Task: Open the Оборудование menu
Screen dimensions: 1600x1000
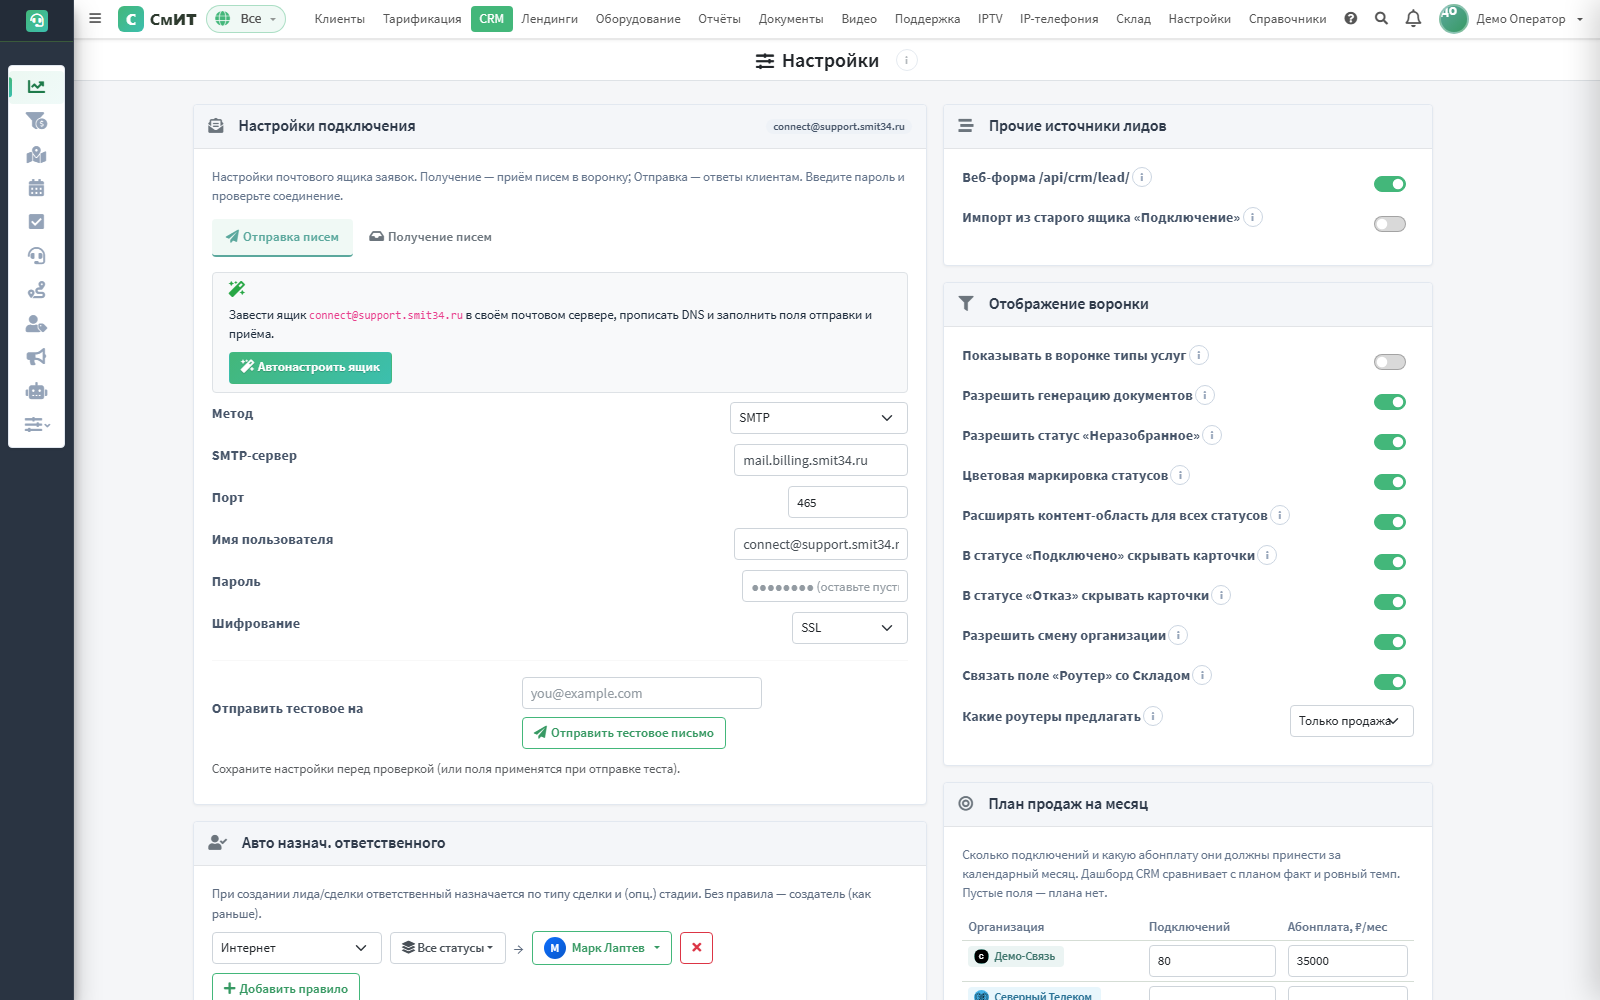Action: (x=638, y=19)
